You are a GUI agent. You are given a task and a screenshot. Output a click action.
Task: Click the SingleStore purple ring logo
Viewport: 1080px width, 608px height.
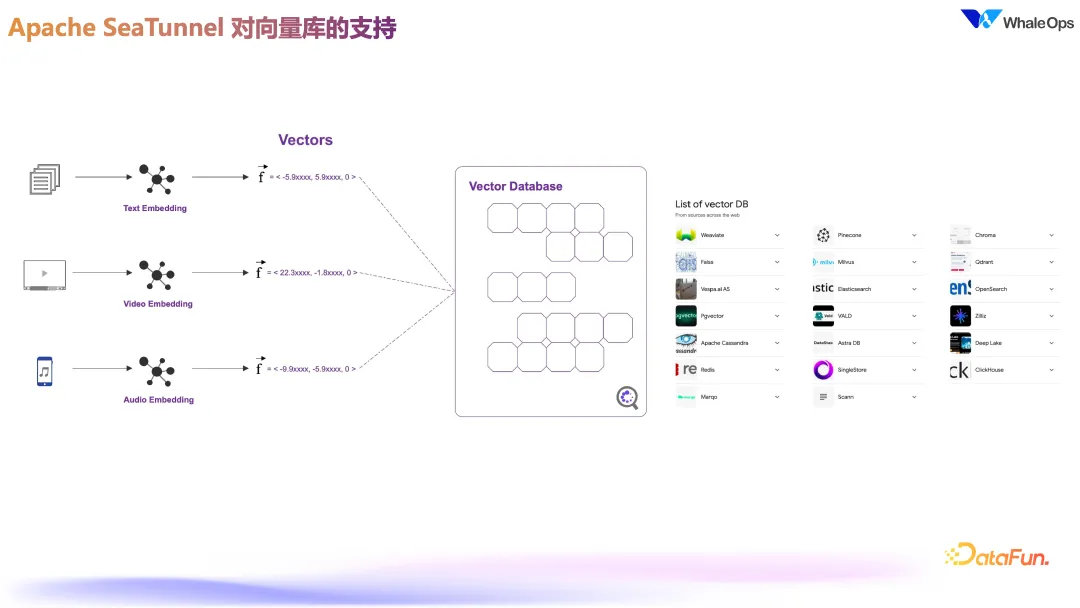click(823, 370)
